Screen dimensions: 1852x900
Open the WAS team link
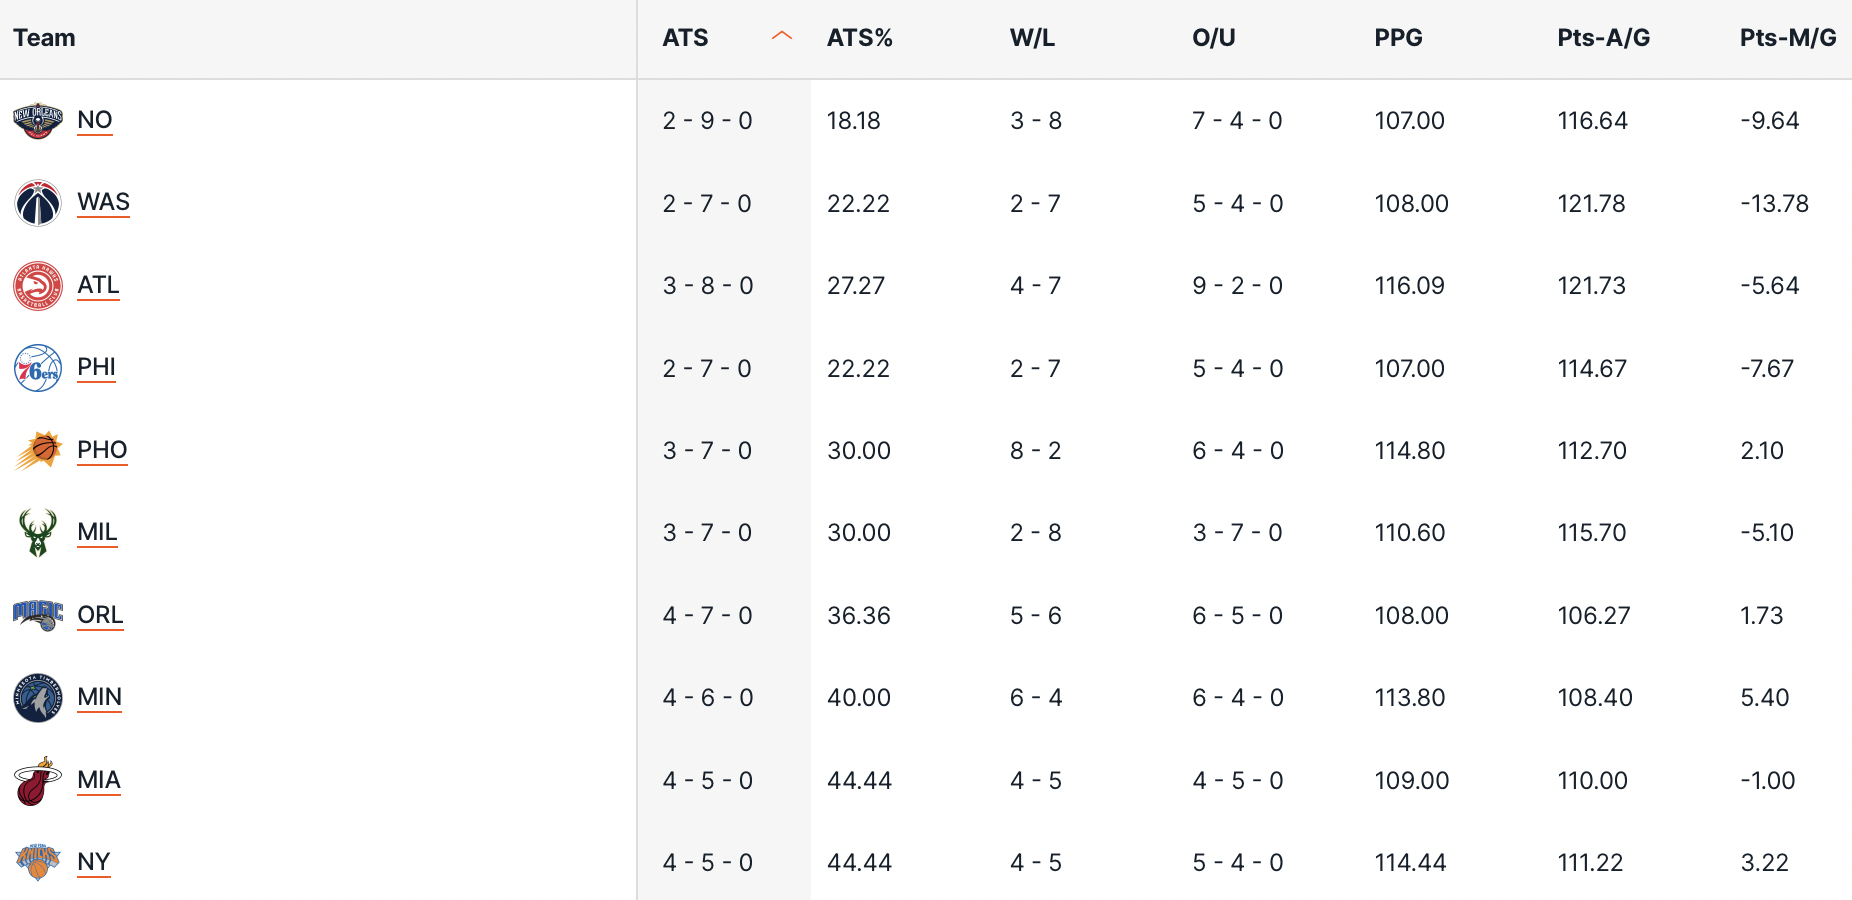pyautogui.click(x=104, y=202)
